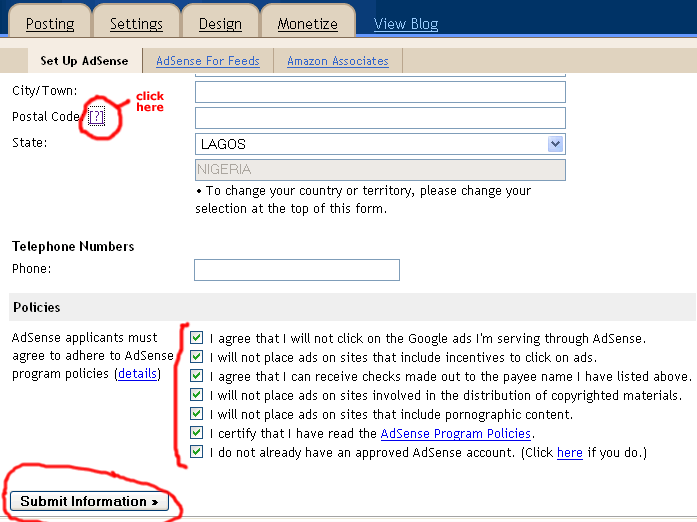Viewport: 697px width, 522px height.
Task: Open the State dropdown showing LAGOS
Action: [380, 144]
